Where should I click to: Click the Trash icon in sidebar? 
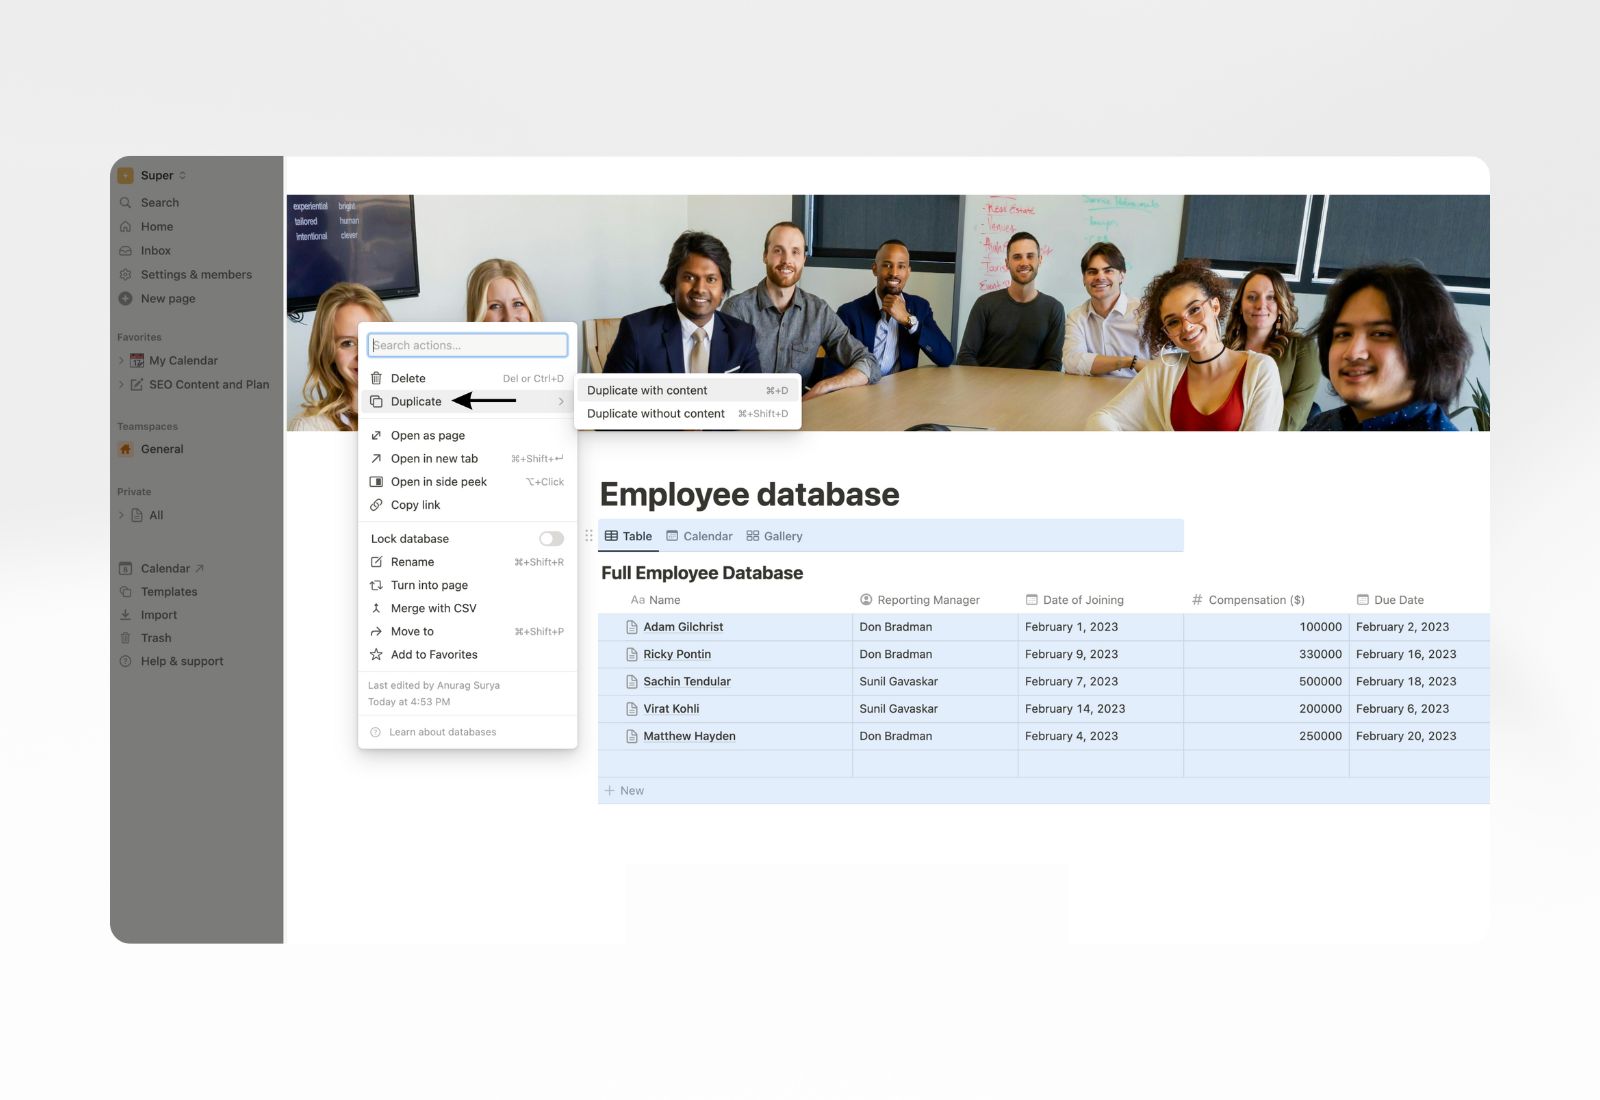[x=126, y=637]
